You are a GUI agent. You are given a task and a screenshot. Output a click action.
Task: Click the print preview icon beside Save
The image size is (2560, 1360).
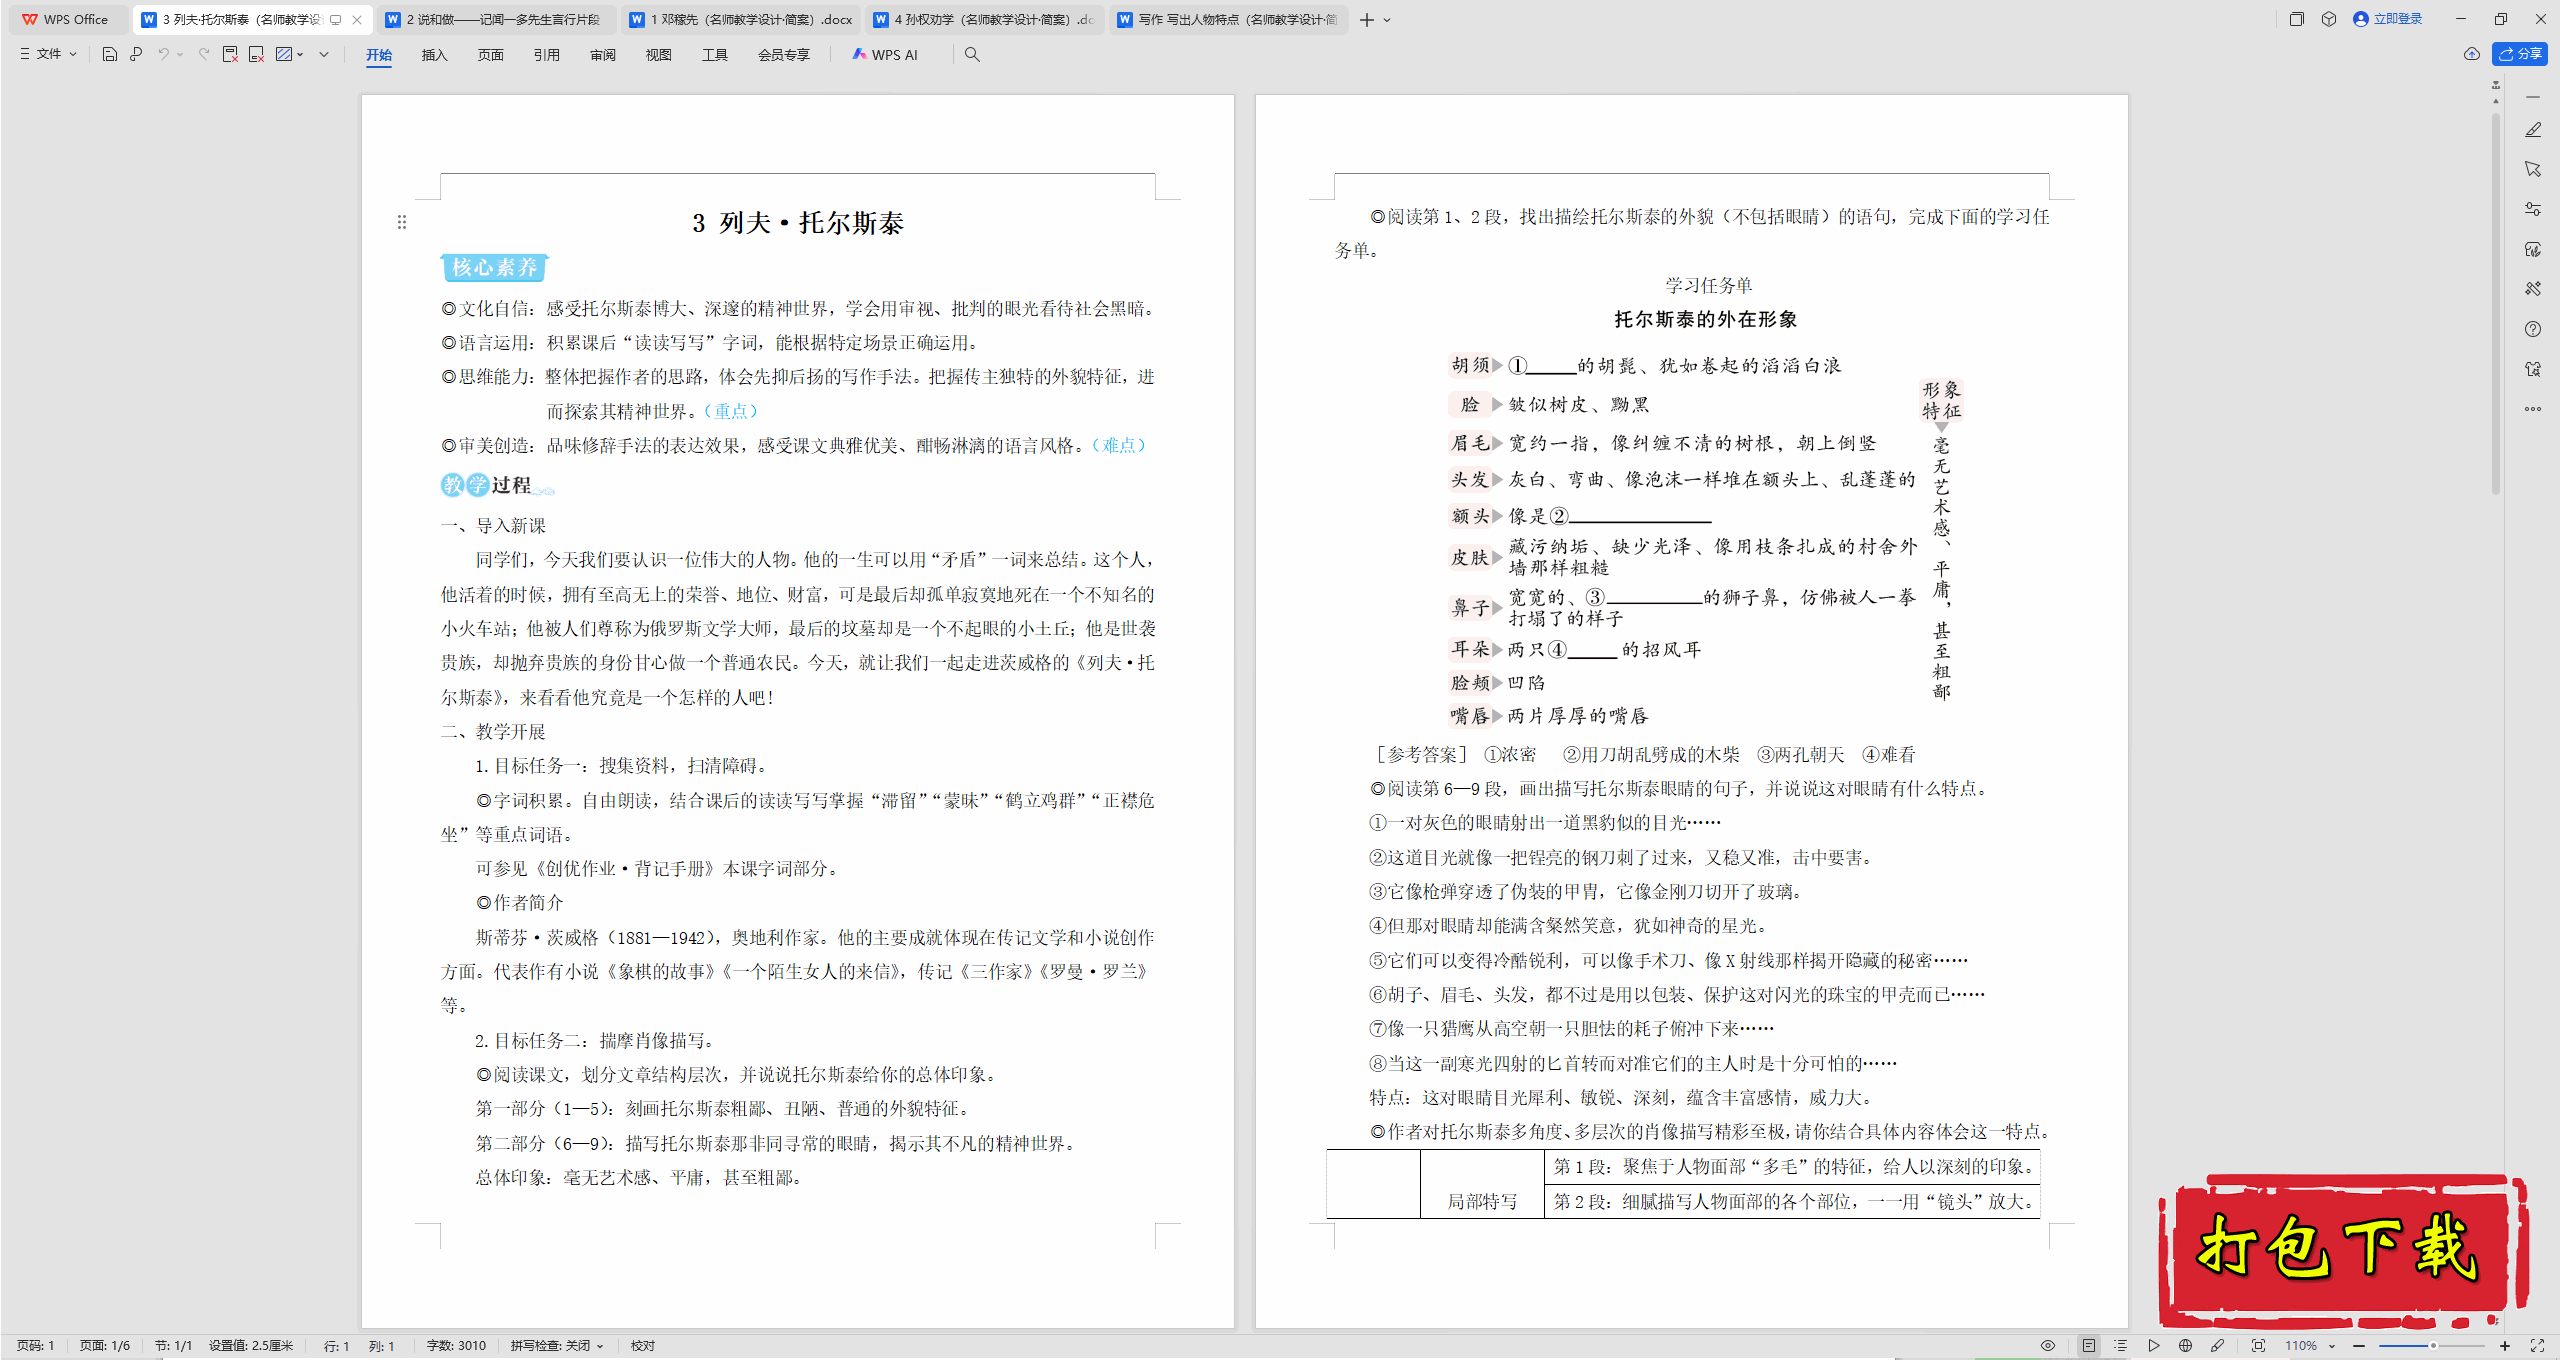click(x=136, y=54)
